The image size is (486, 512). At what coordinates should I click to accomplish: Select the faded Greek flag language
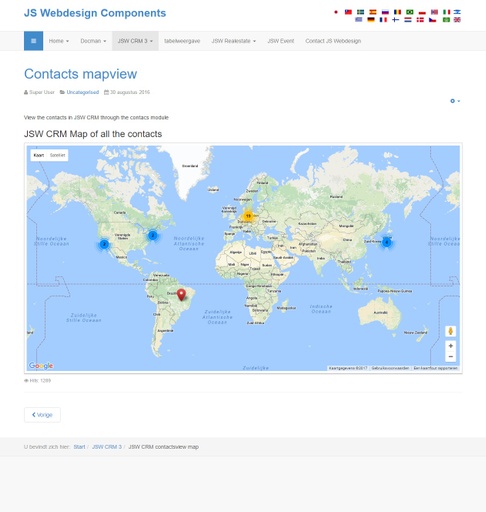point(359,20)
